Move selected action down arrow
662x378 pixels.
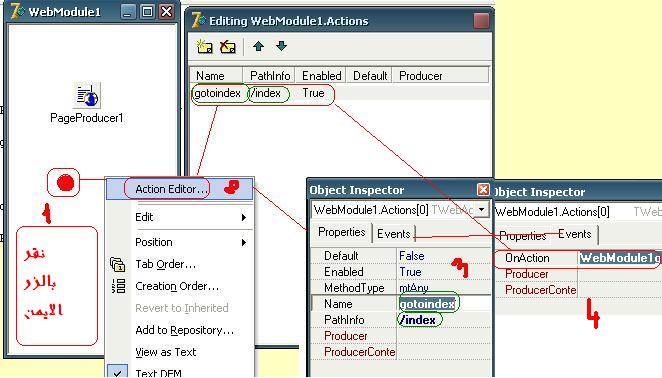(x=281, y=46)
